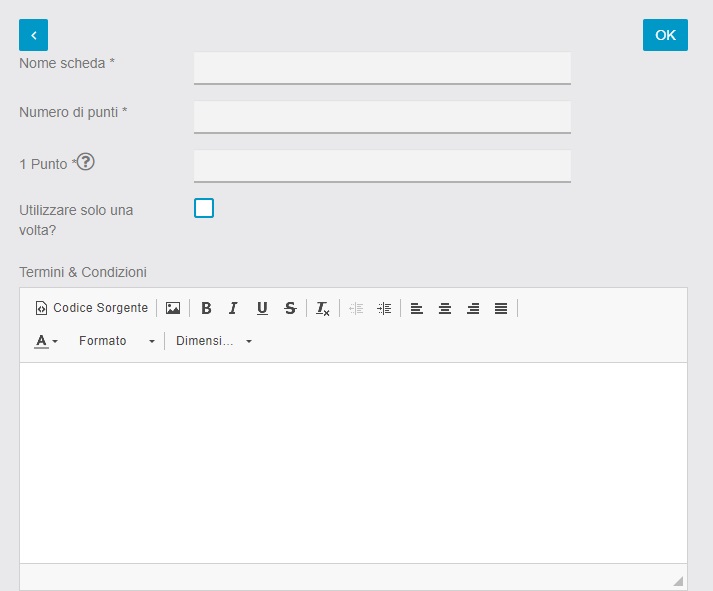Align text to the left
This screenshot has width=713, height=591.
click(x=417, y=308)
